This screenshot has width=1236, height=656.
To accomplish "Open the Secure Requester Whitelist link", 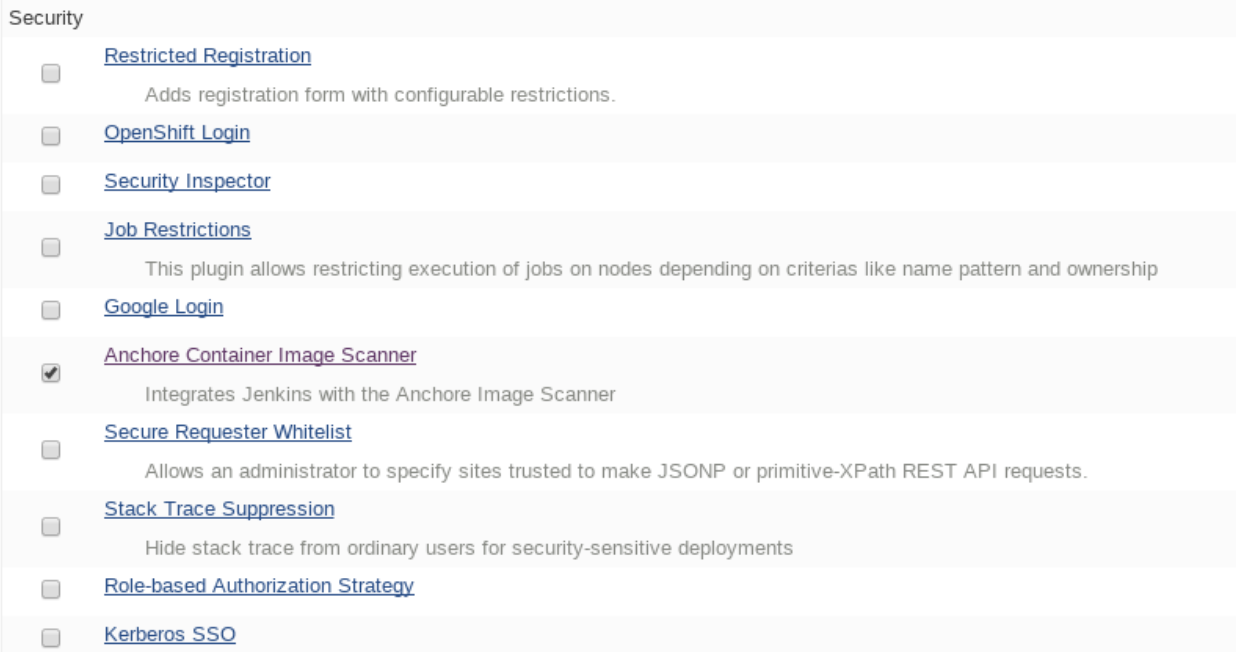I will 227,432.
